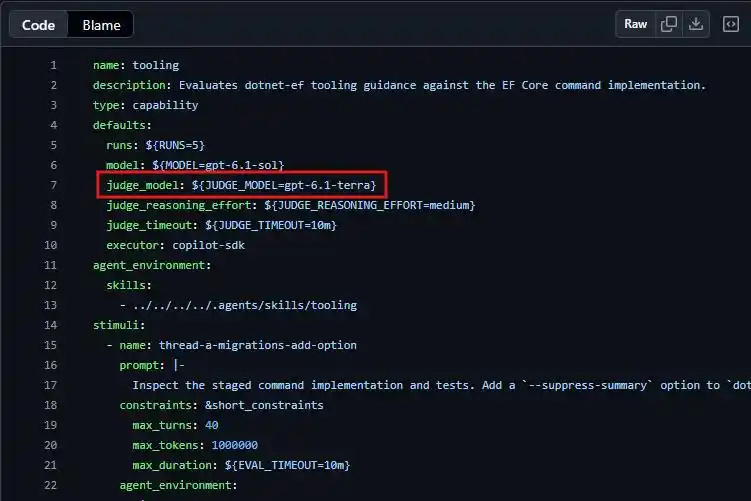This screenshot has width=751, height=501.
Task: Click the Raw button
Action: pyautogui.click(x=635, y=24)
